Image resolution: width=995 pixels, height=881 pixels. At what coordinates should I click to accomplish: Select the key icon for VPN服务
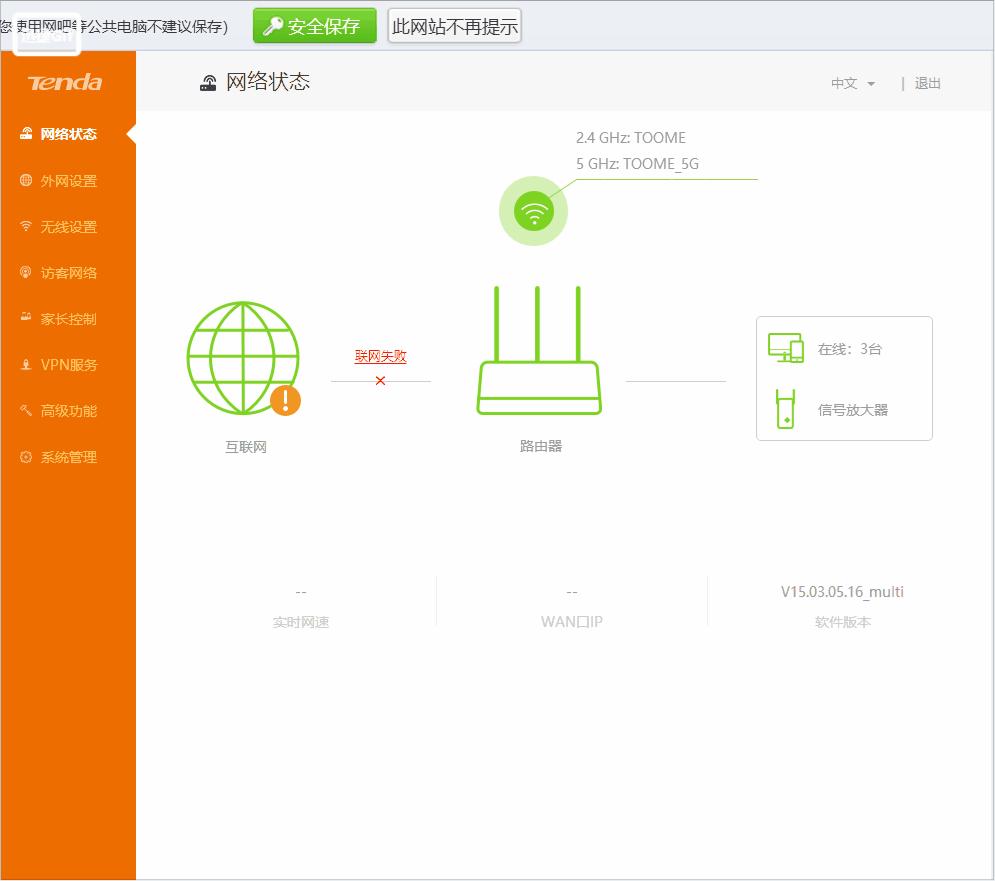tap(27, 364)
